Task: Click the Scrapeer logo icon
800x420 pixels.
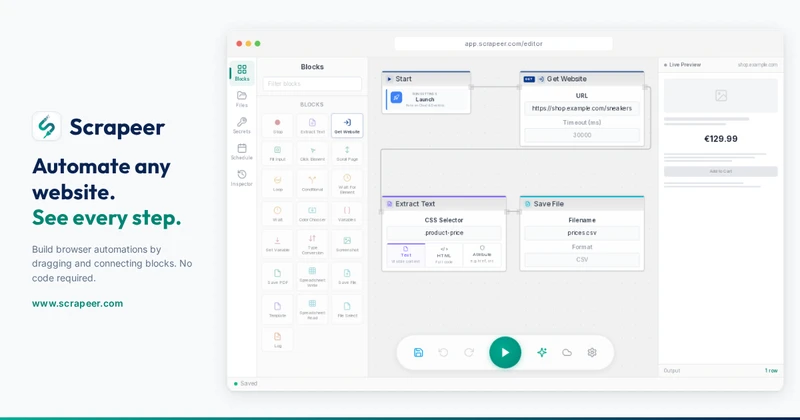Action: point(46,126)
